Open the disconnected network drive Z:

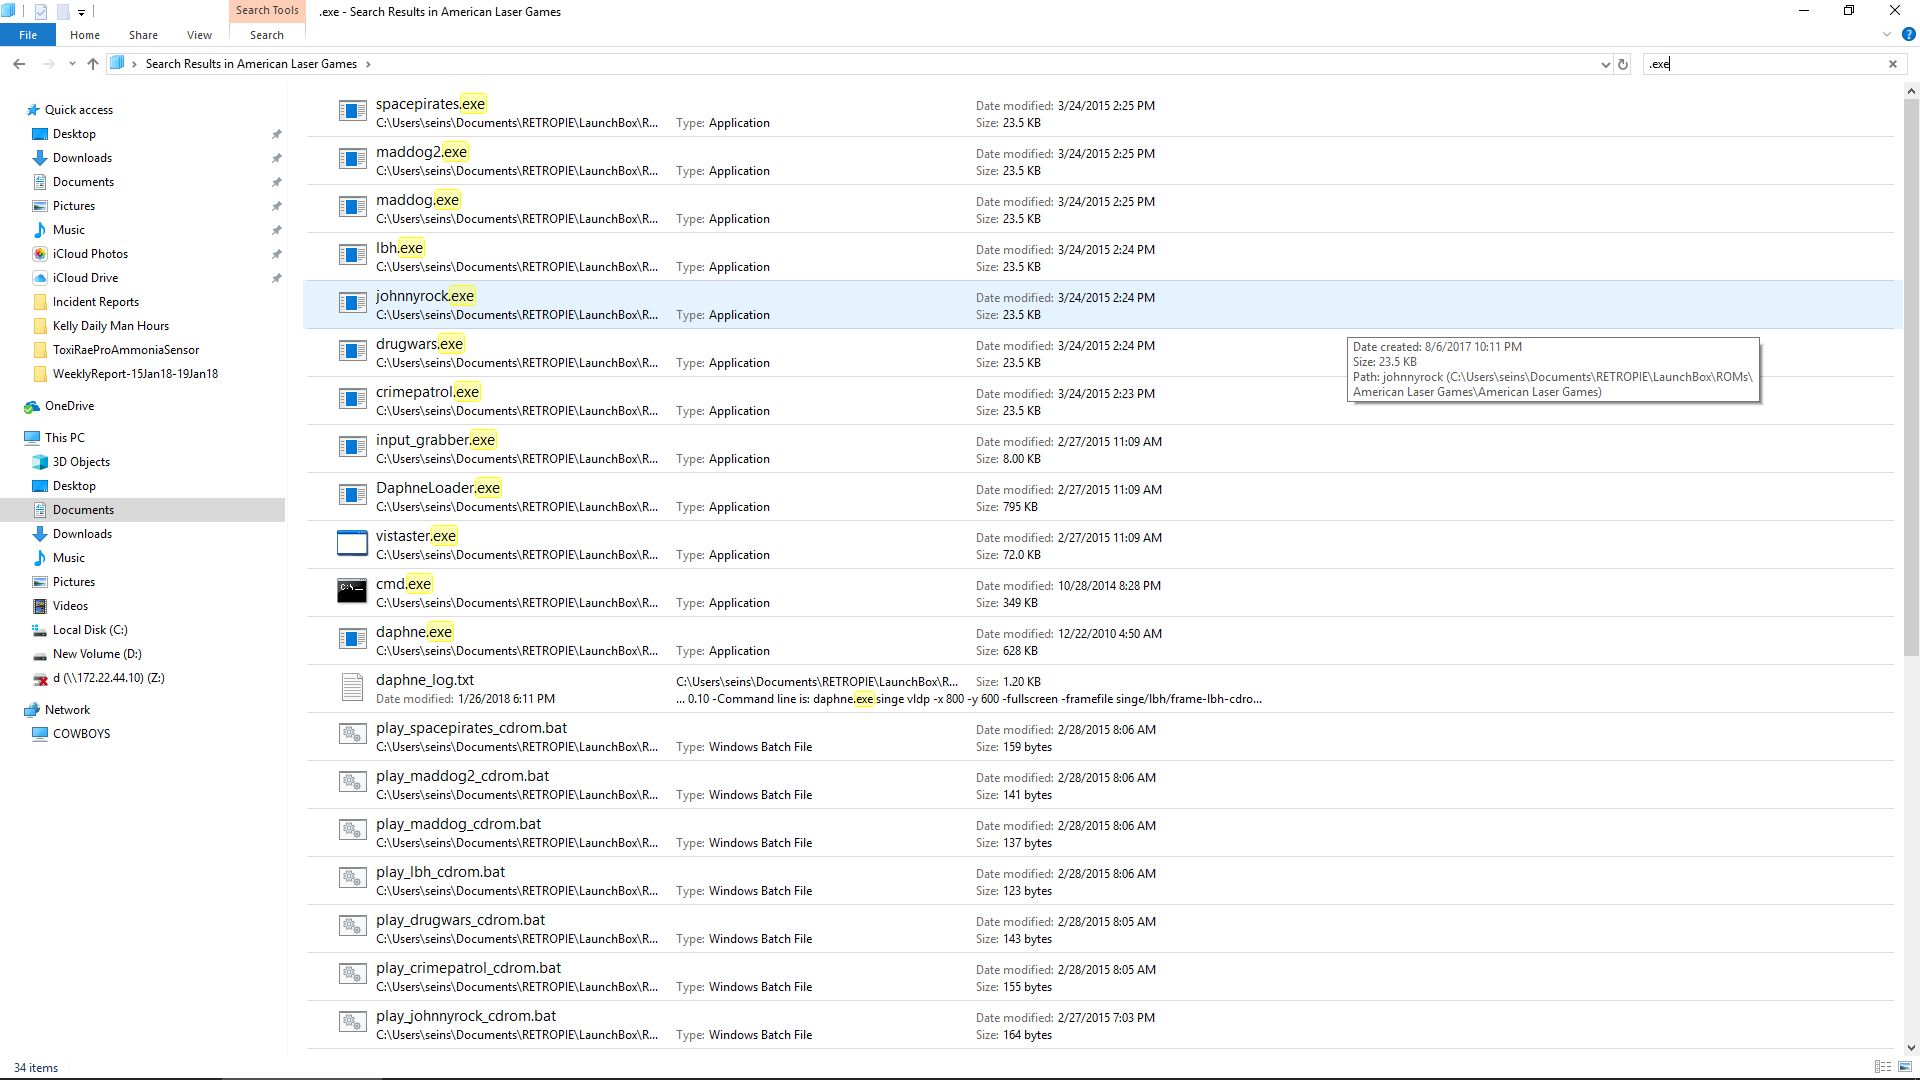tap(108, 678)
